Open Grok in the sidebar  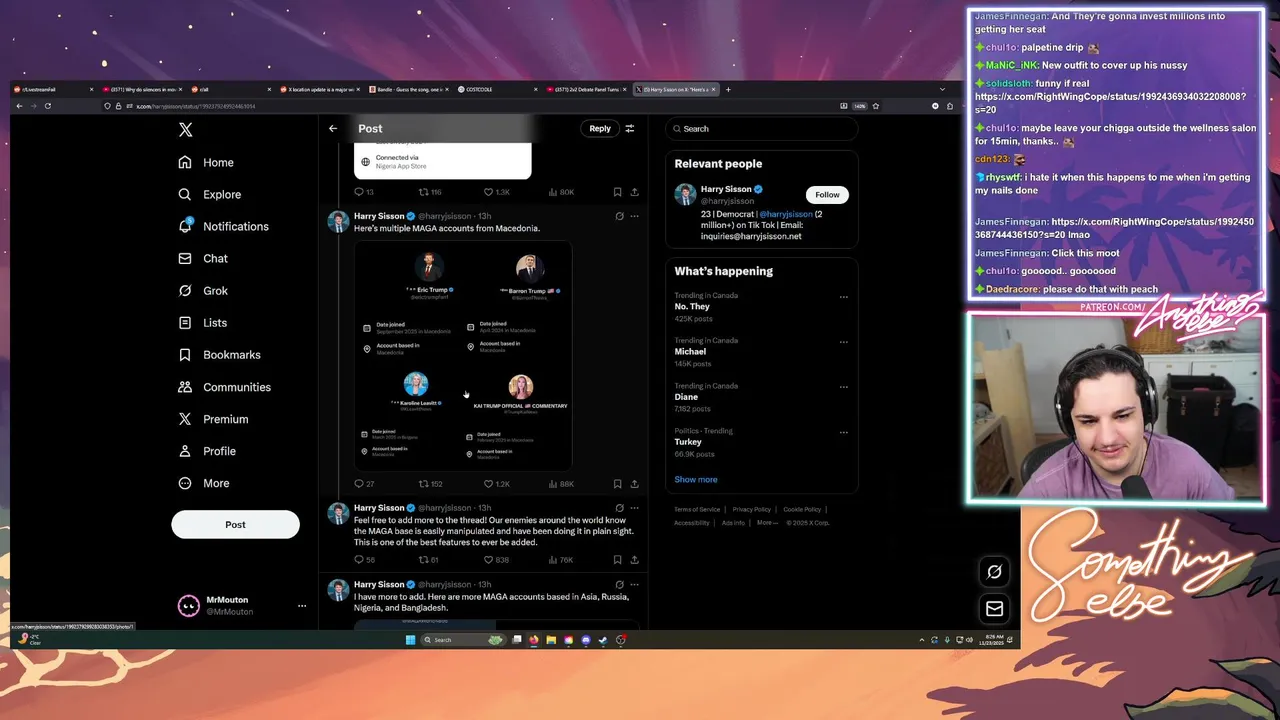click(203, 290)
